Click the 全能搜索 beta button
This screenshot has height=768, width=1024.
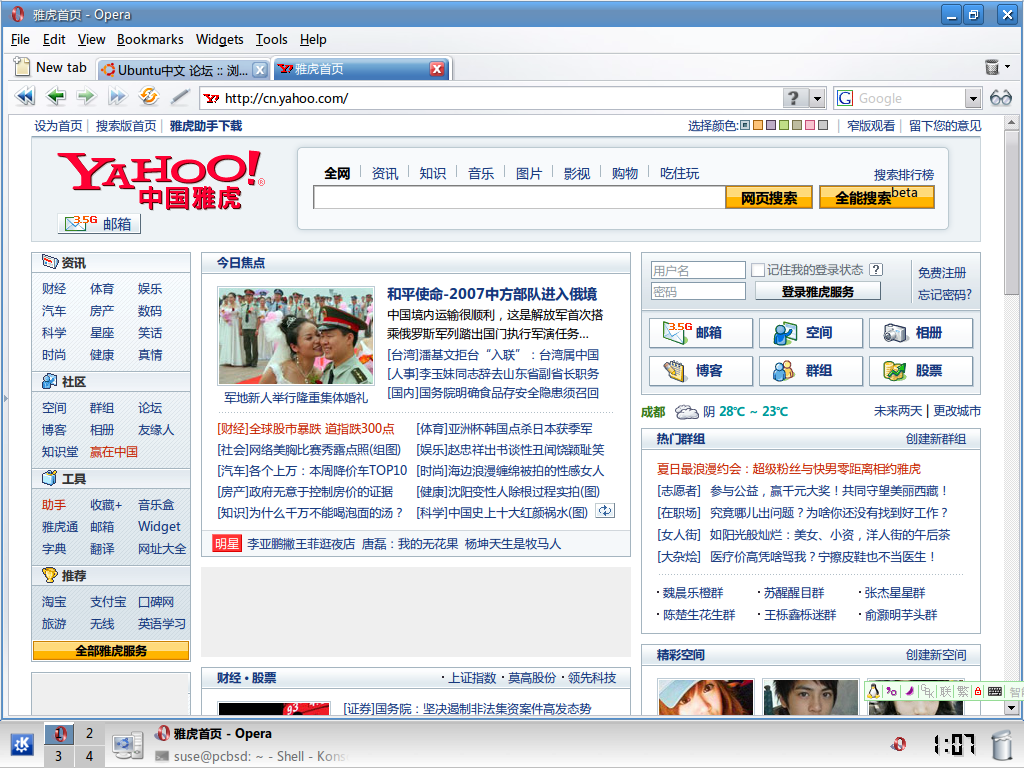coord(876,197)
